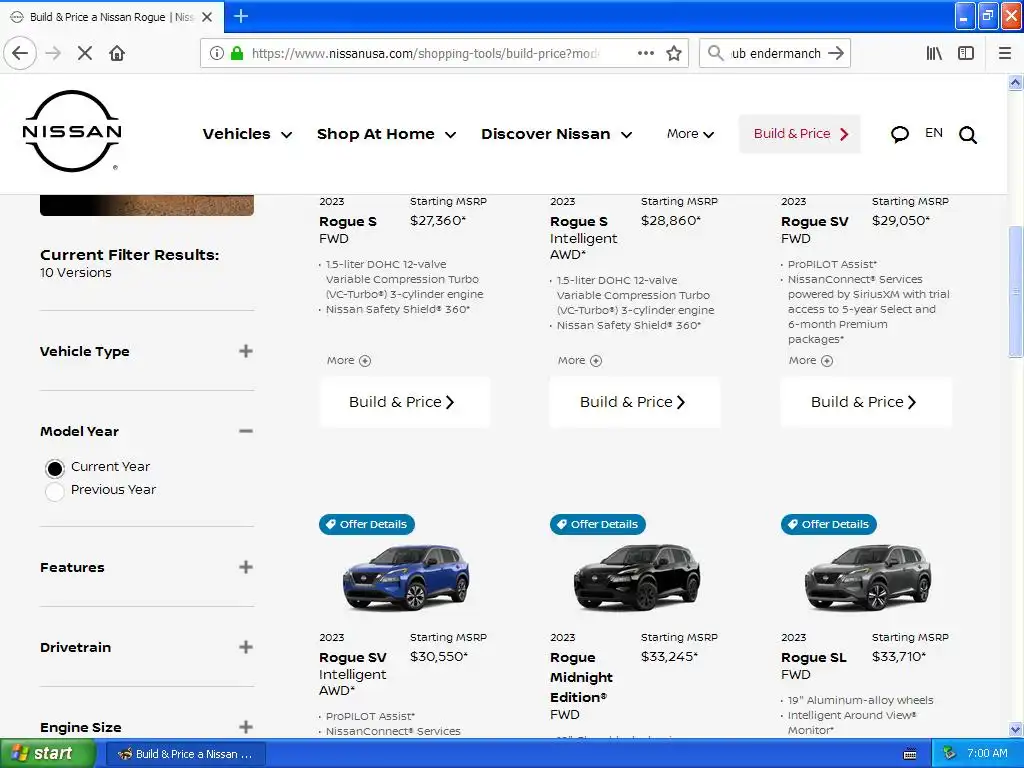The image size is (1024, 768).
Task: Click the tray icon beside the clock
Action: coord(950,754)
